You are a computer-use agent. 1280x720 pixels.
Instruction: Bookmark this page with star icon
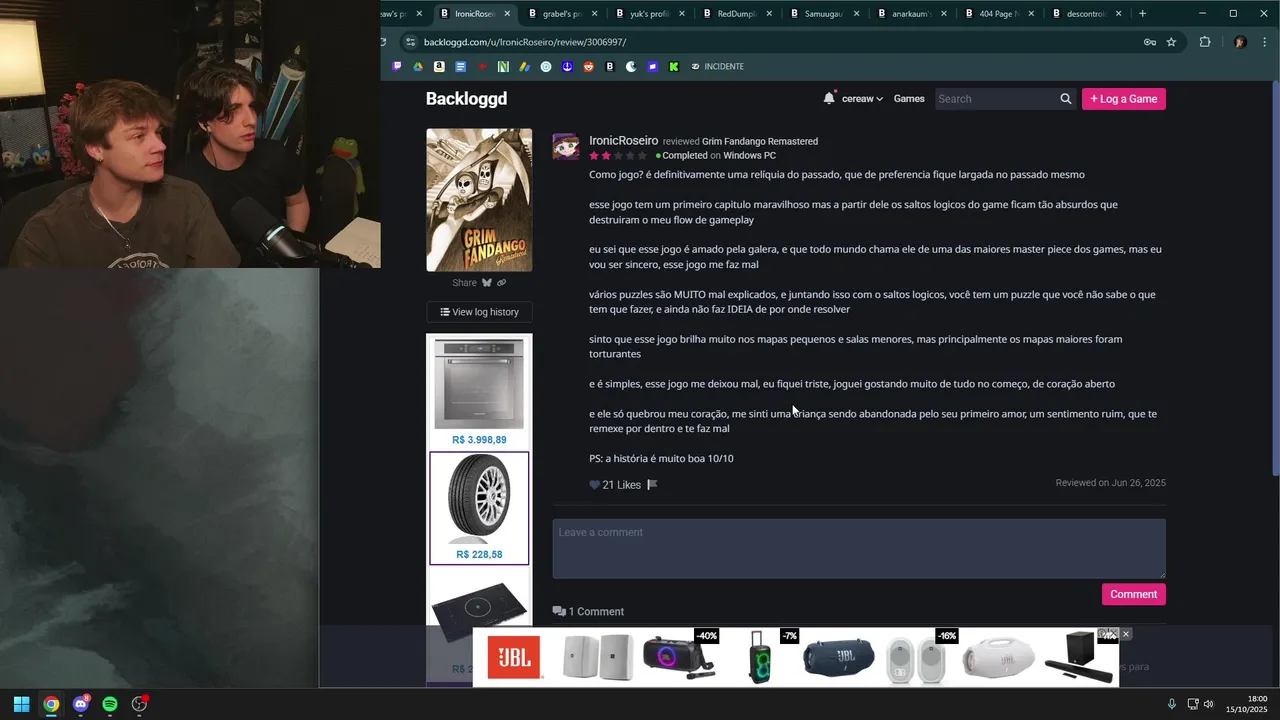pos(1171,42)
